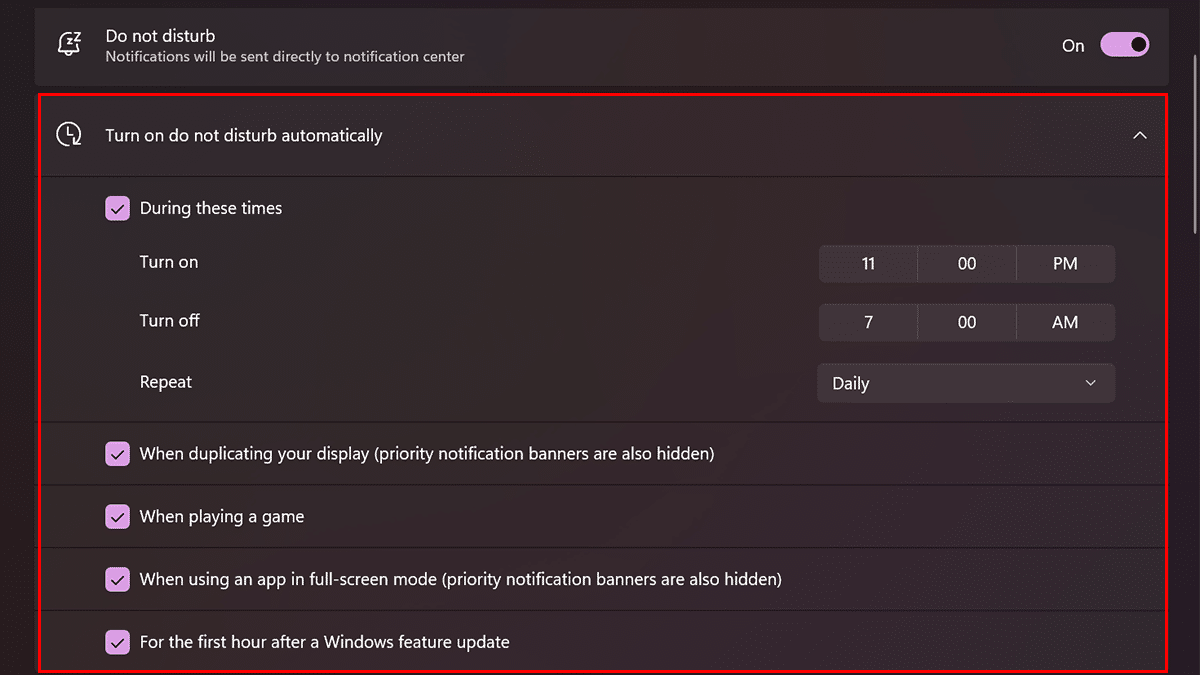
Task: Uncheck When duplicating your display checkbox
Action: tap(118, 454)
